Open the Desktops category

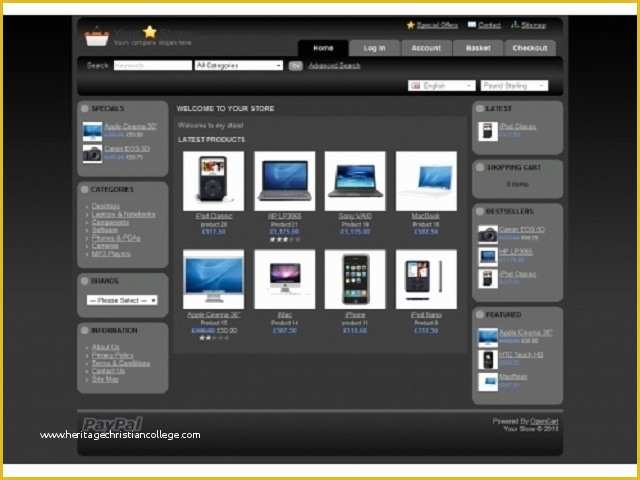pos(106,206)
